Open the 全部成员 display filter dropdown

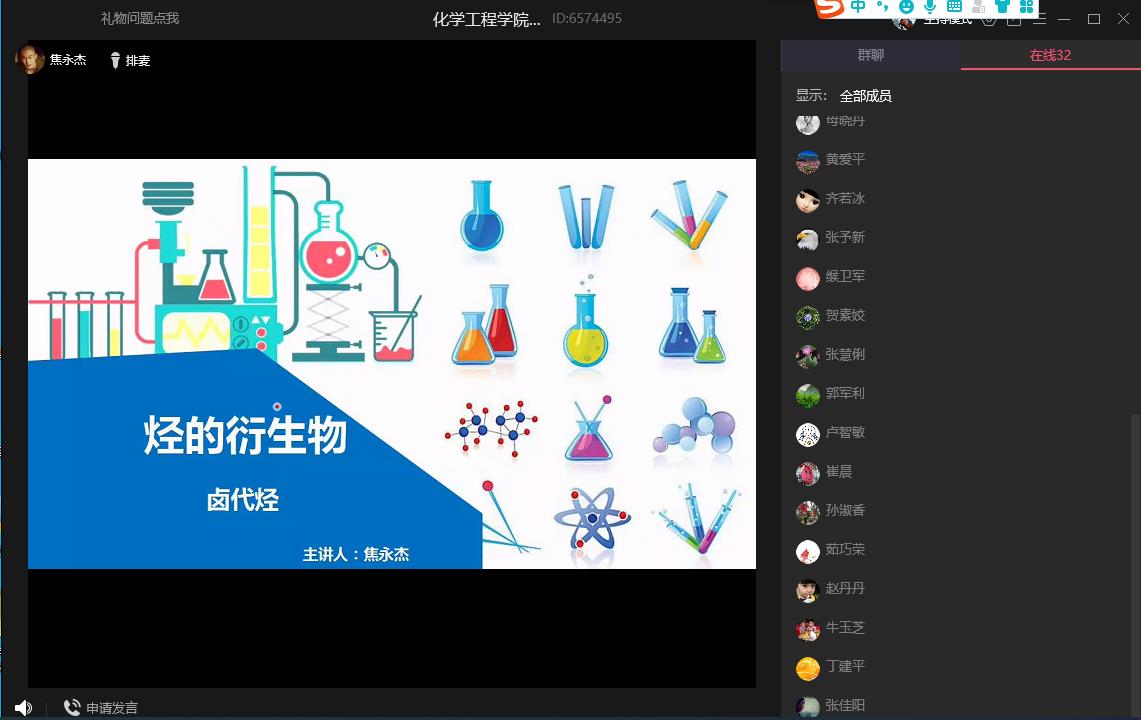[x=865, y=96]
